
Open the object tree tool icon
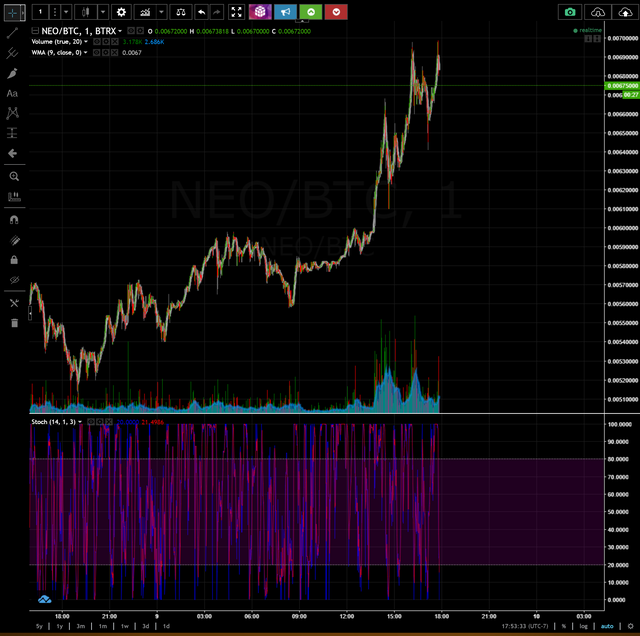pyautogui.click(x=14, y=303)
